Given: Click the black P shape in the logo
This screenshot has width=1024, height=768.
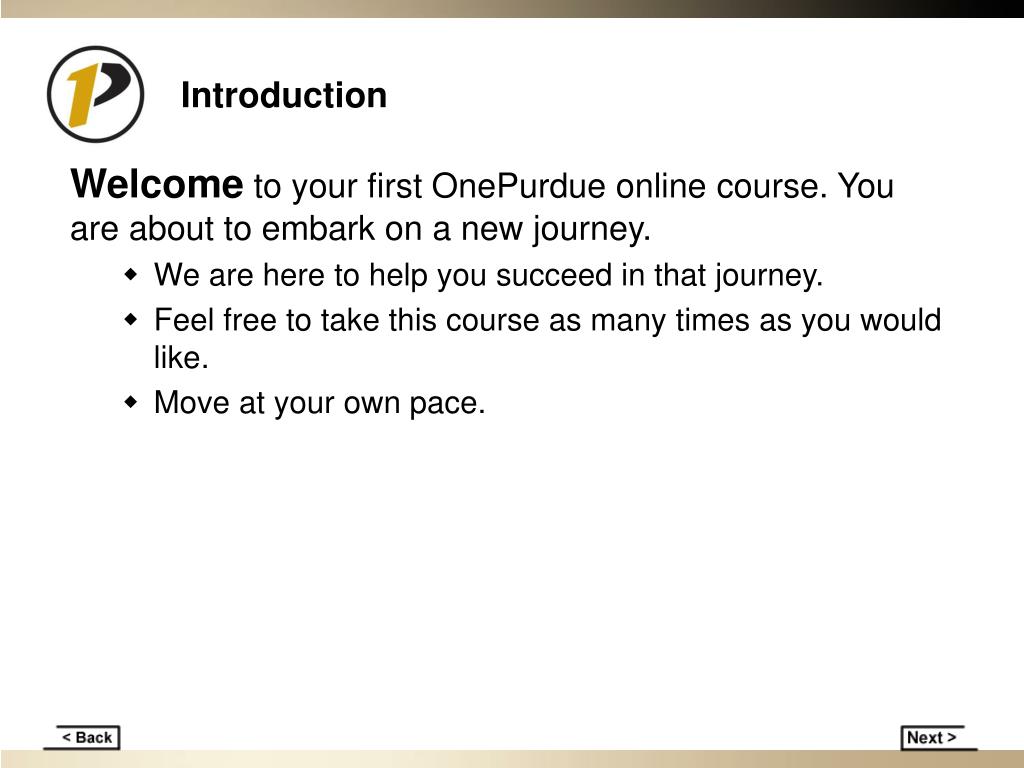Looking at the screenshot, I should pos(112,83).
